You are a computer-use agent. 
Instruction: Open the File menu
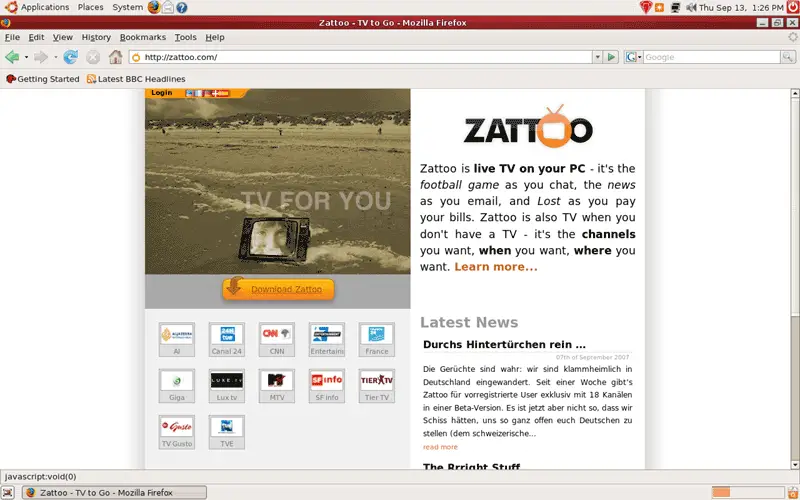12,37
